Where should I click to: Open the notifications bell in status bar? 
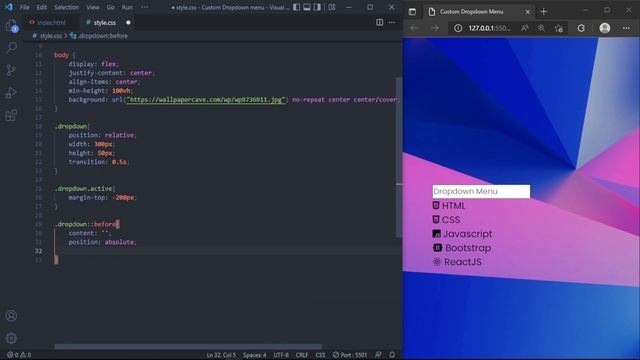click(x=392, y=355)
